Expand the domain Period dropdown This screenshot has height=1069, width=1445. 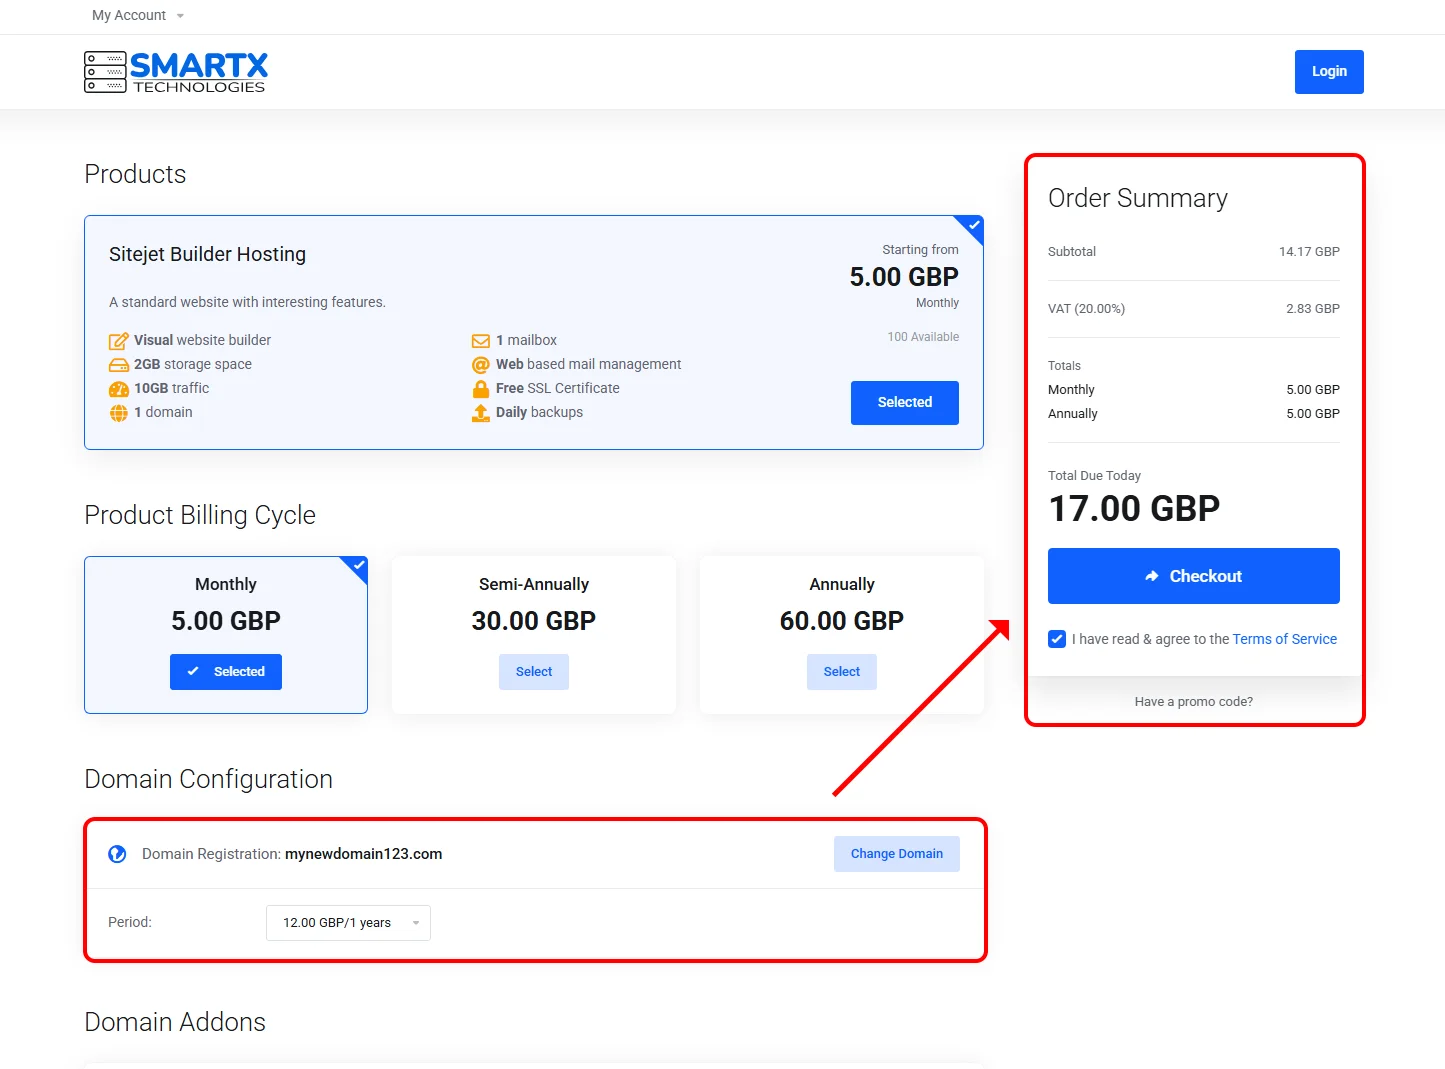point(348,923)
